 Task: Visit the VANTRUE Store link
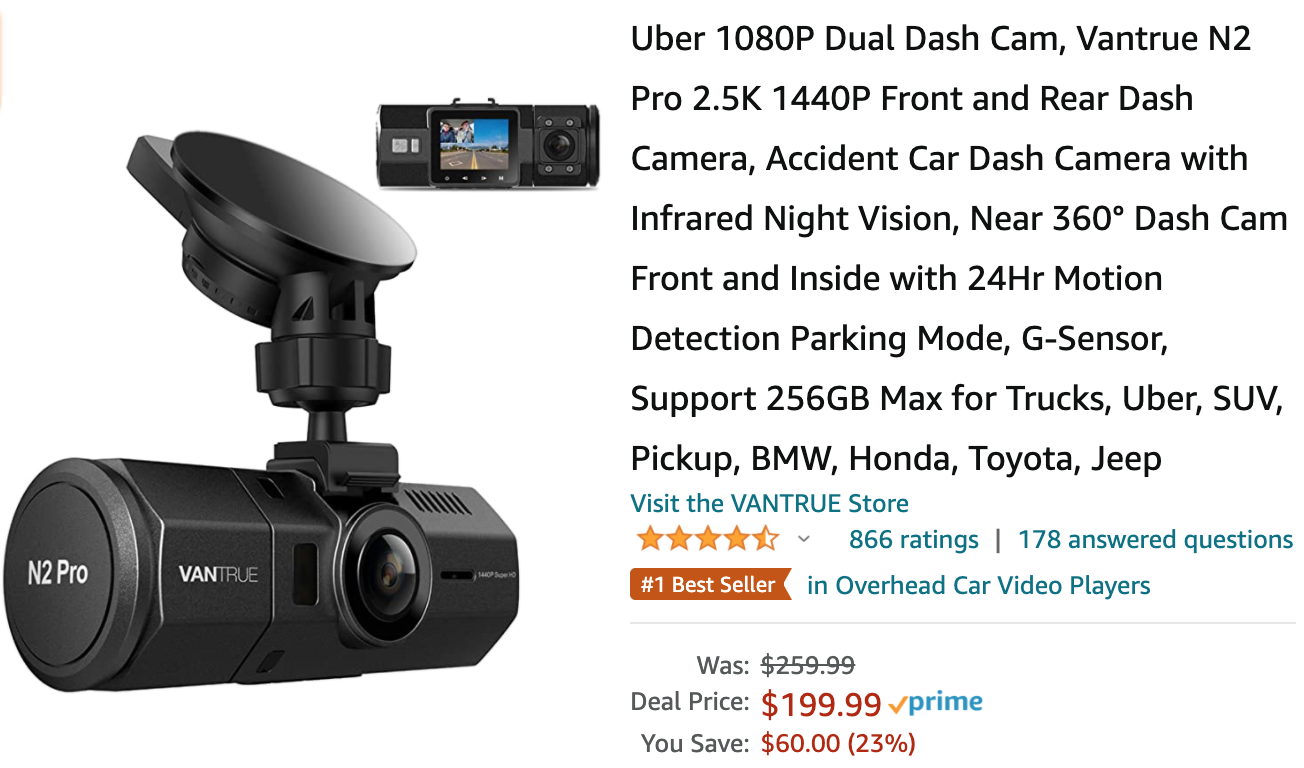769,503
